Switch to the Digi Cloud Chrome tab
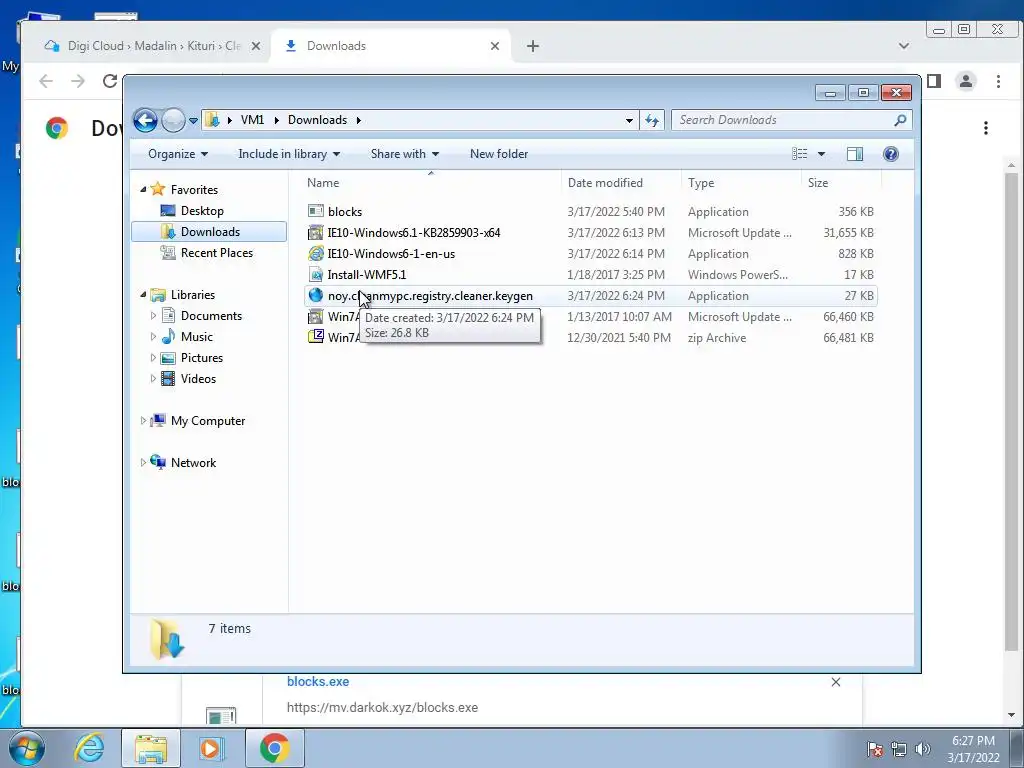The image size is (1024, 768). pyautogui.click(x=153, y=46)
